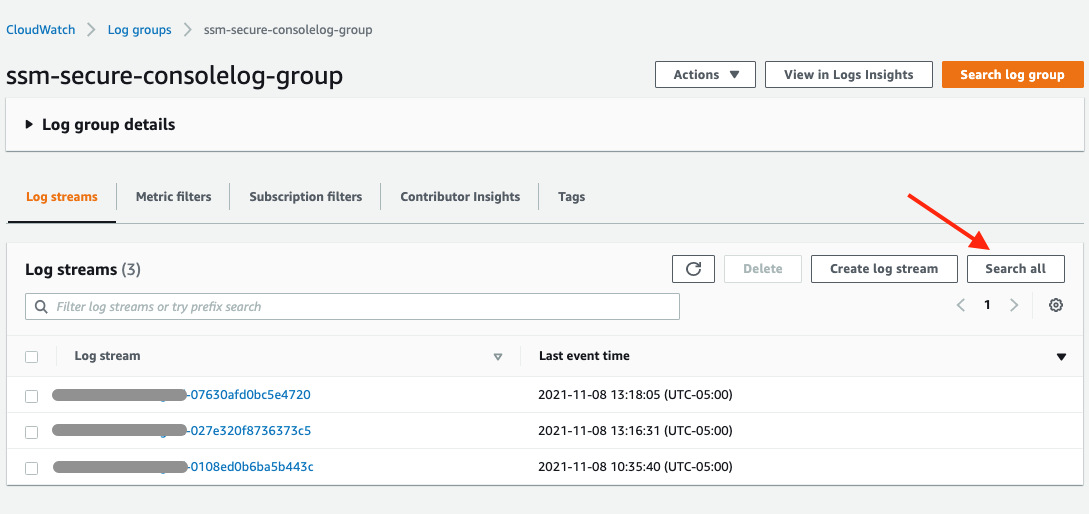Open Subscription filters tab
Screen dimensions: 1089x514
pos(306,197)
